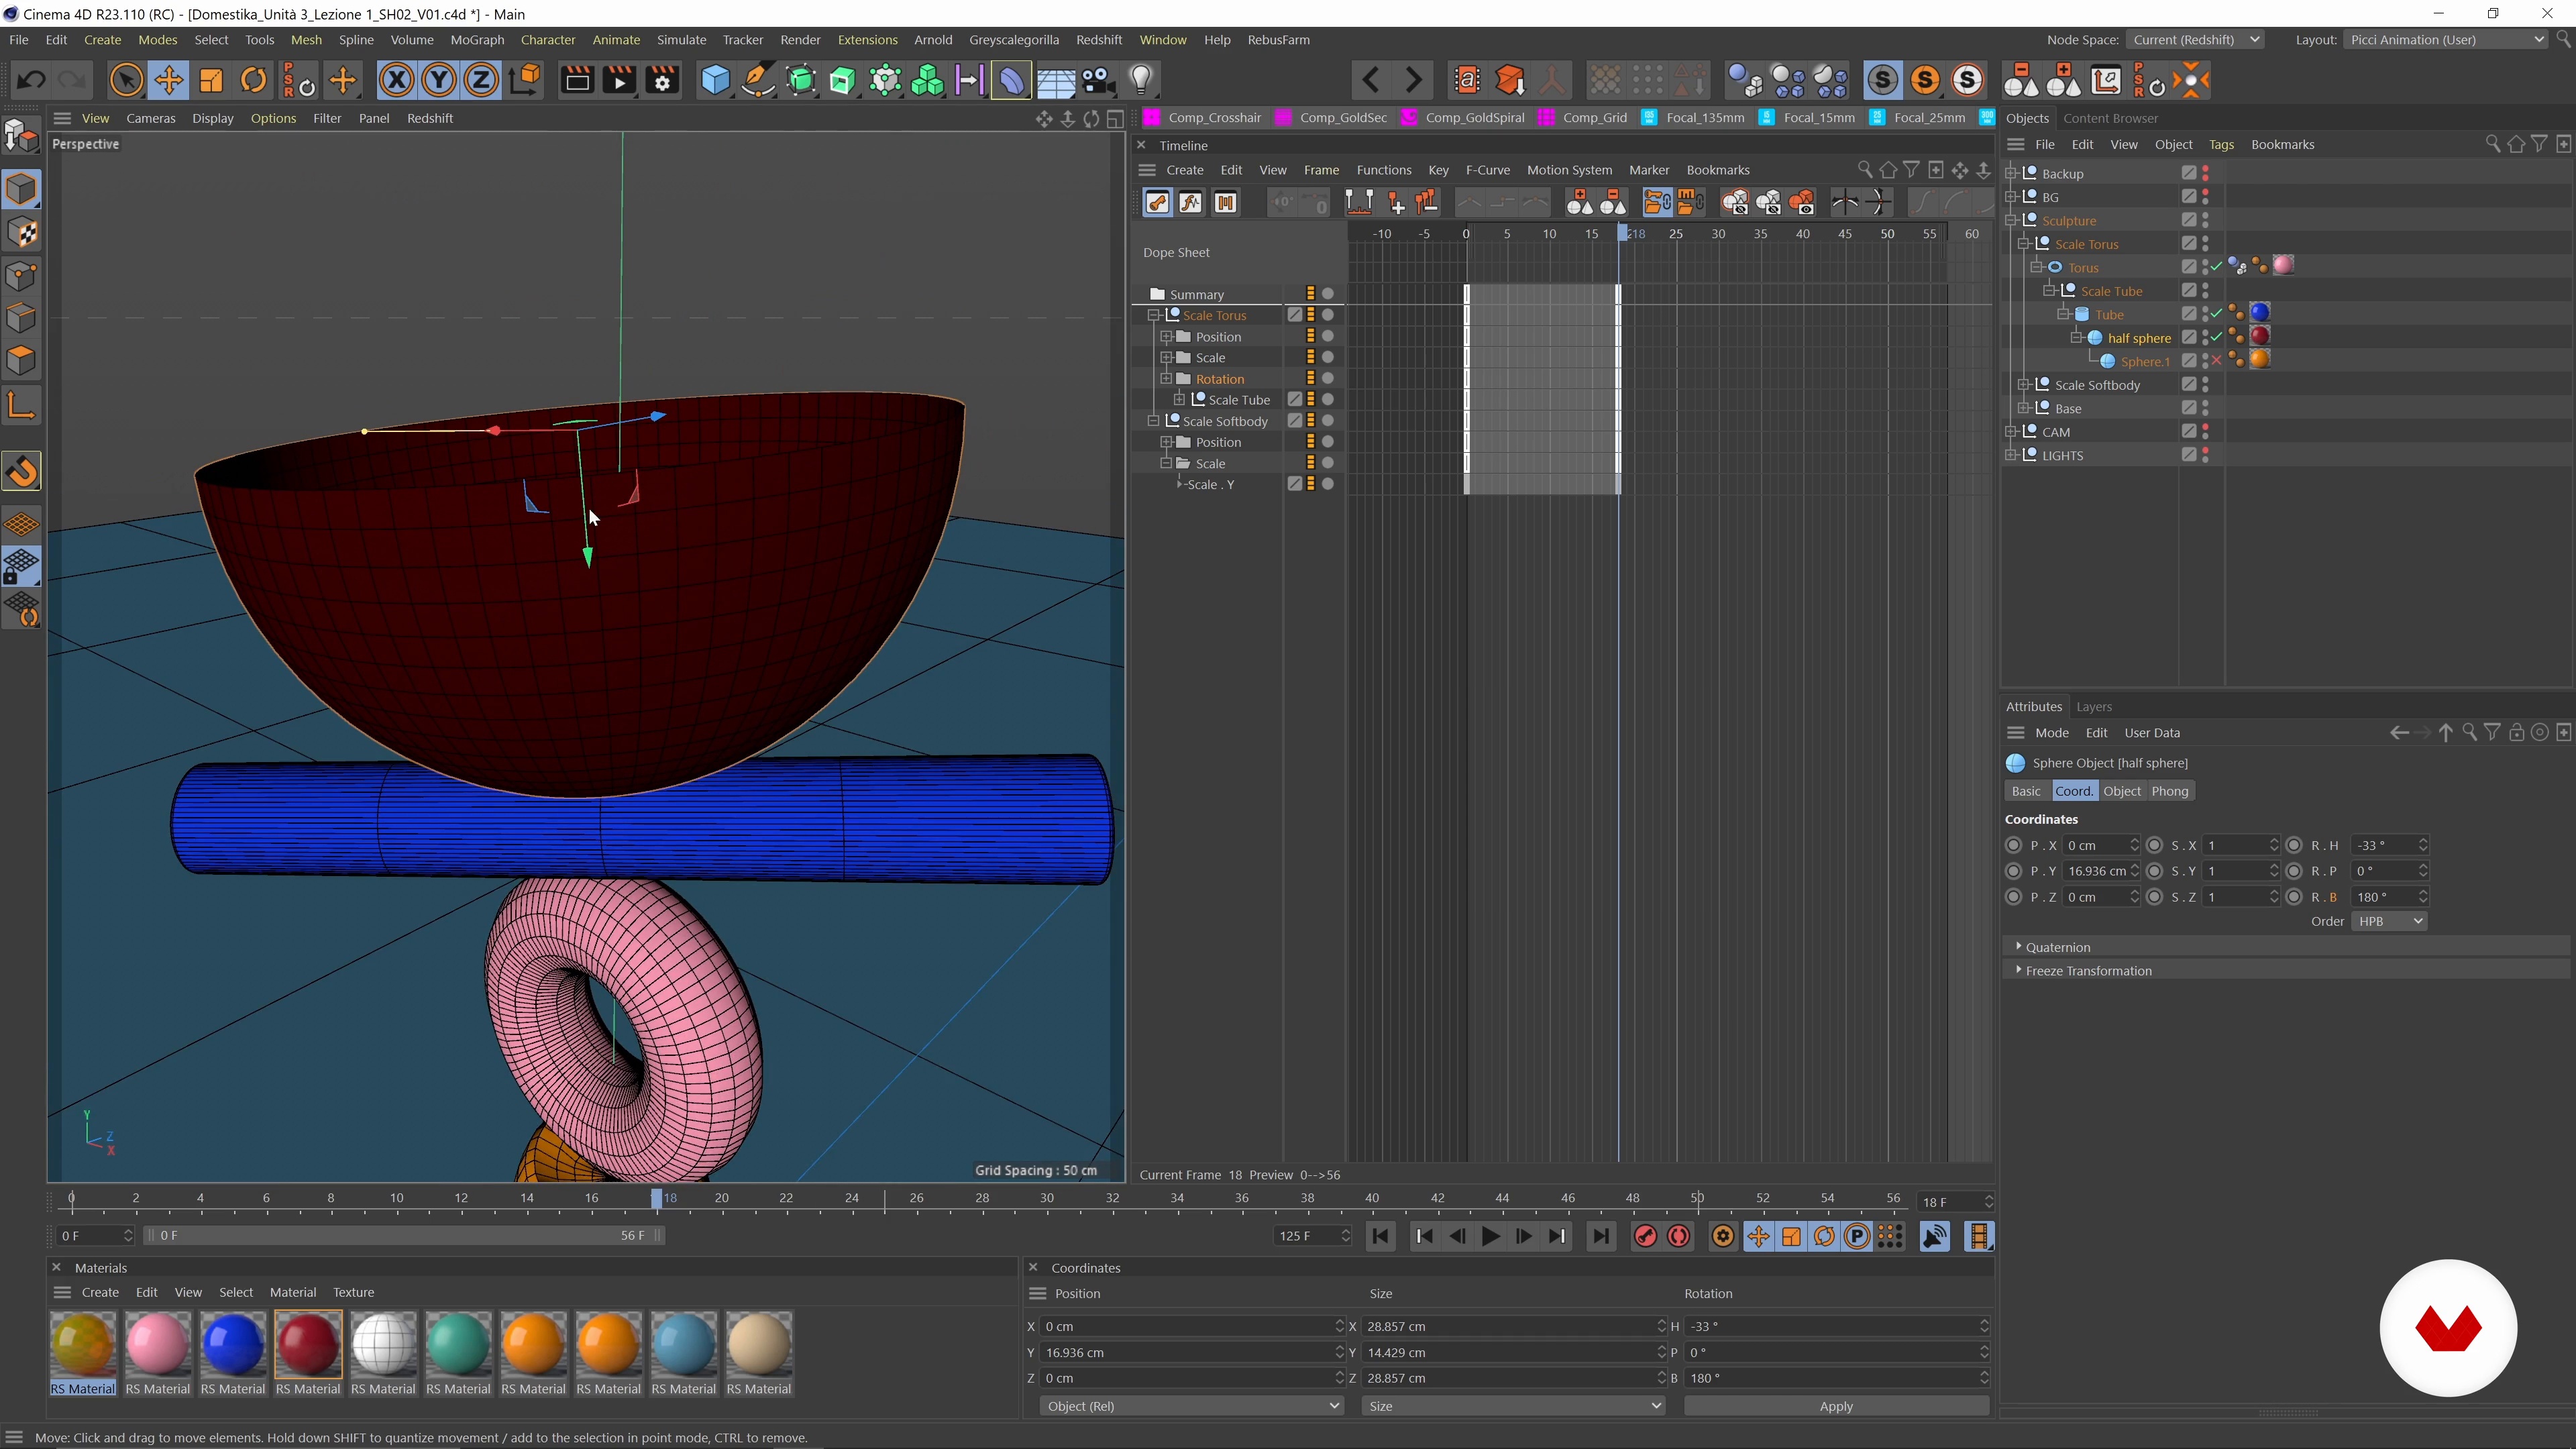Expand Quaternion section in Attributes
Viewport: 2576px width, 1449px height.
pyautogui.click(x=2019, y=947)
